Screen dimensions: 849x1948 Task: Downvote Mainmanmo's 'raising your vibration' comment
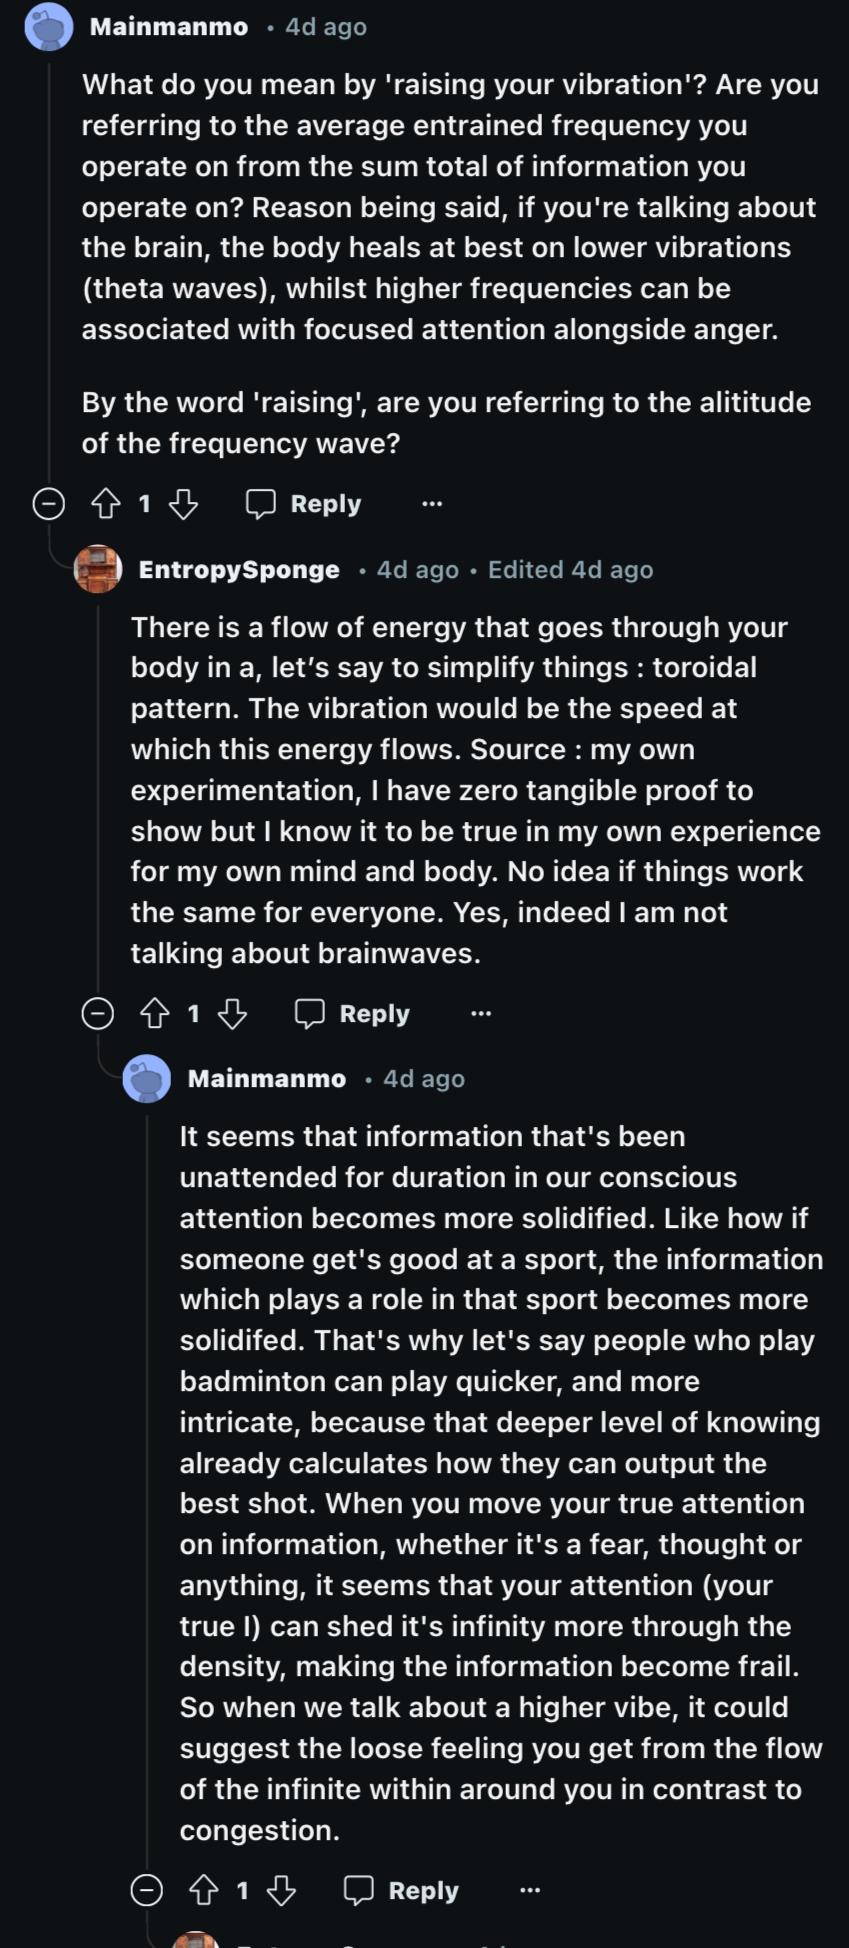pyautogui.click(x=183, y=504)
